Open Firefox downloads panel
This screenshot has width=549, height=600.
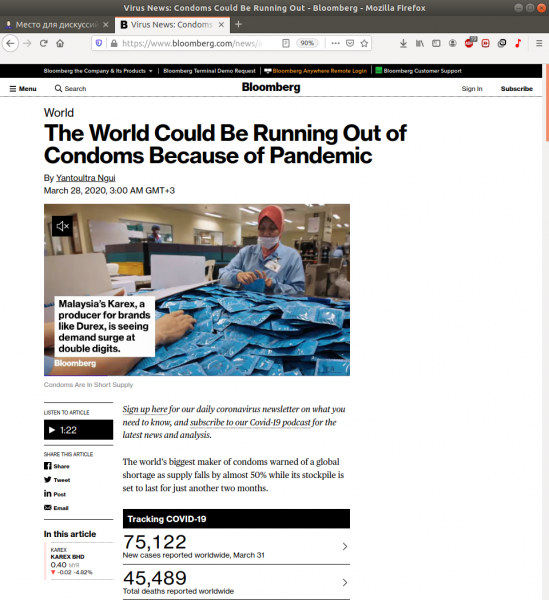coord(403,43)
